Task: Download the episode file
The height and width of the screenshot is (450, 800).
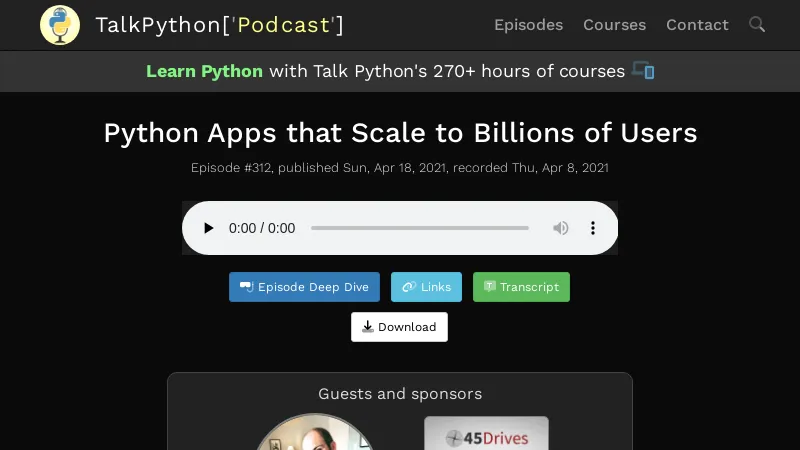Action: pos(399,327)
